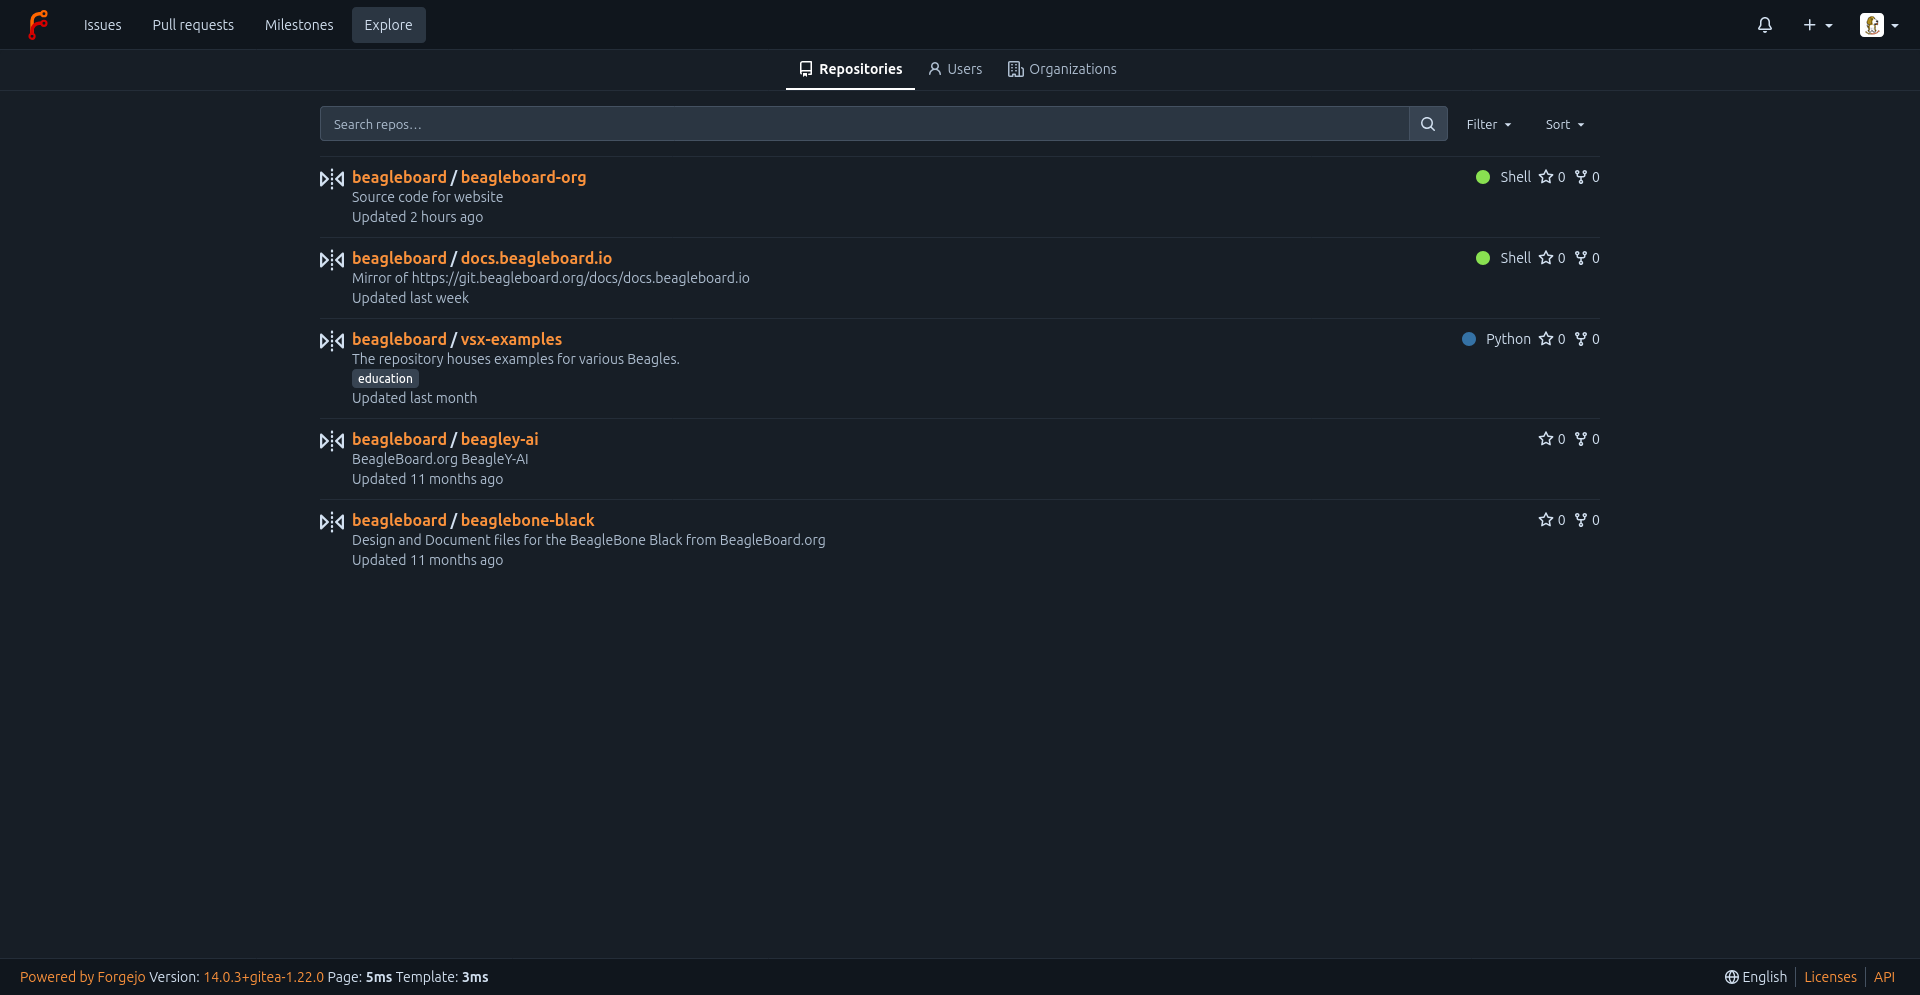Click the education topic tag
The height and width of the screenshot is (995, 1920).
coord(385,379)
